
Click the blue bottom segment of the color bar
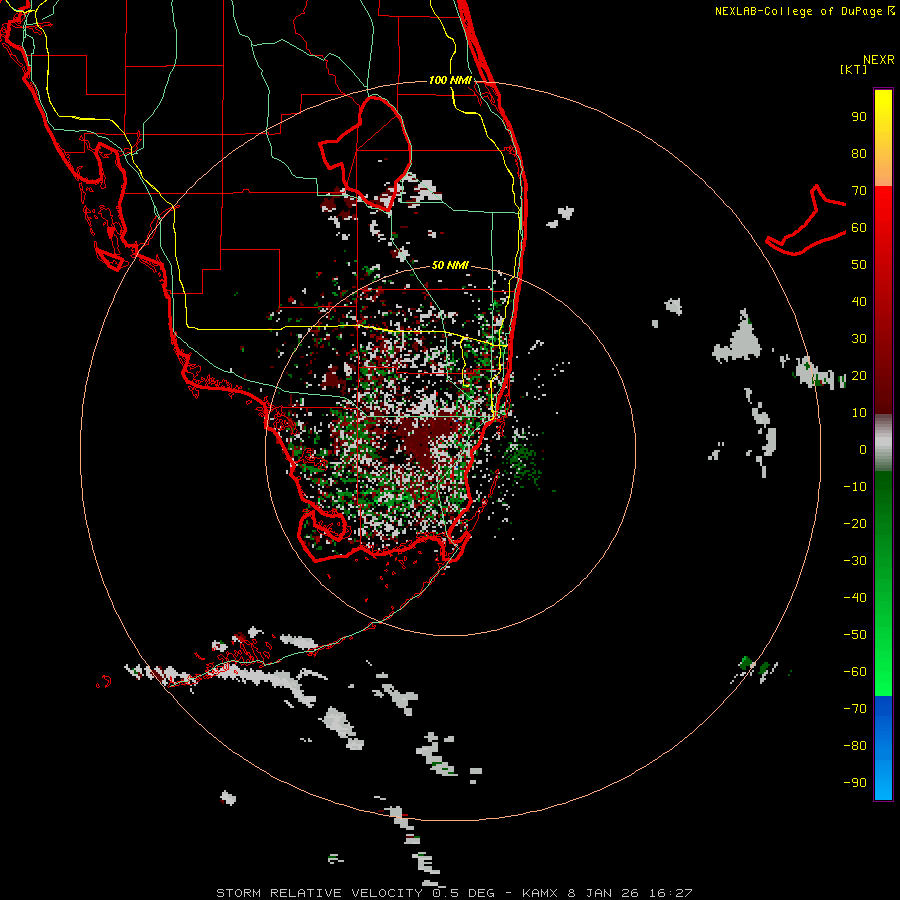[883, 748]
